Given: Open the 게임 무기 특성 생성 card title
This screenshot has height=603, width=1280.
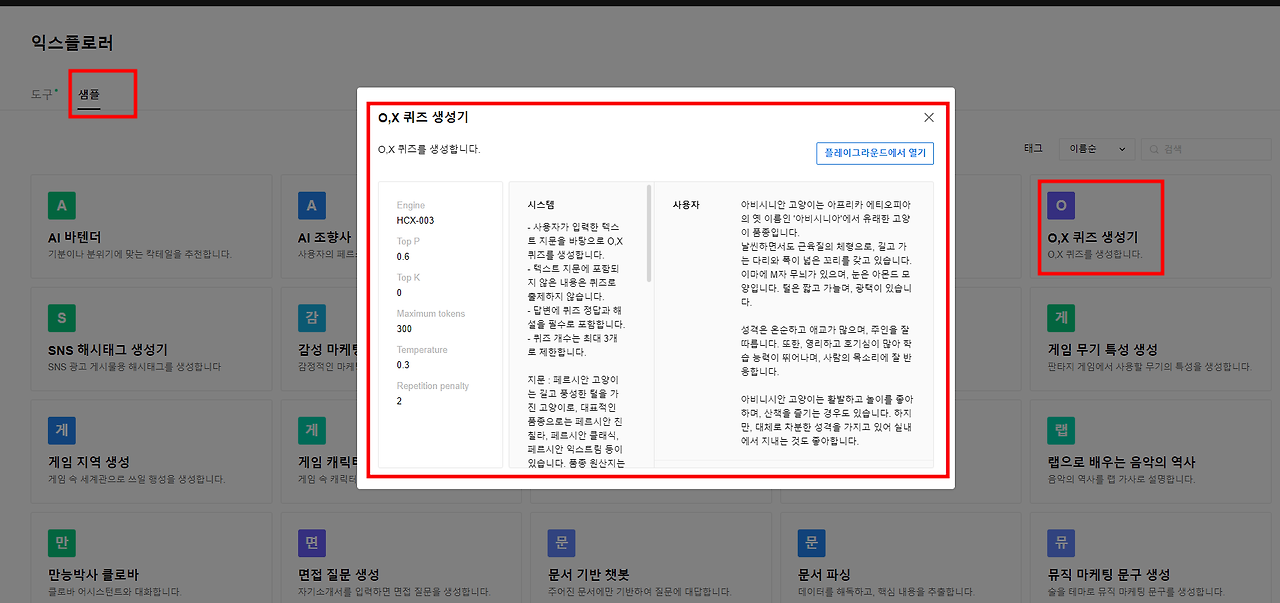Looking at the screenshot, I should (x=1102, y=349).
